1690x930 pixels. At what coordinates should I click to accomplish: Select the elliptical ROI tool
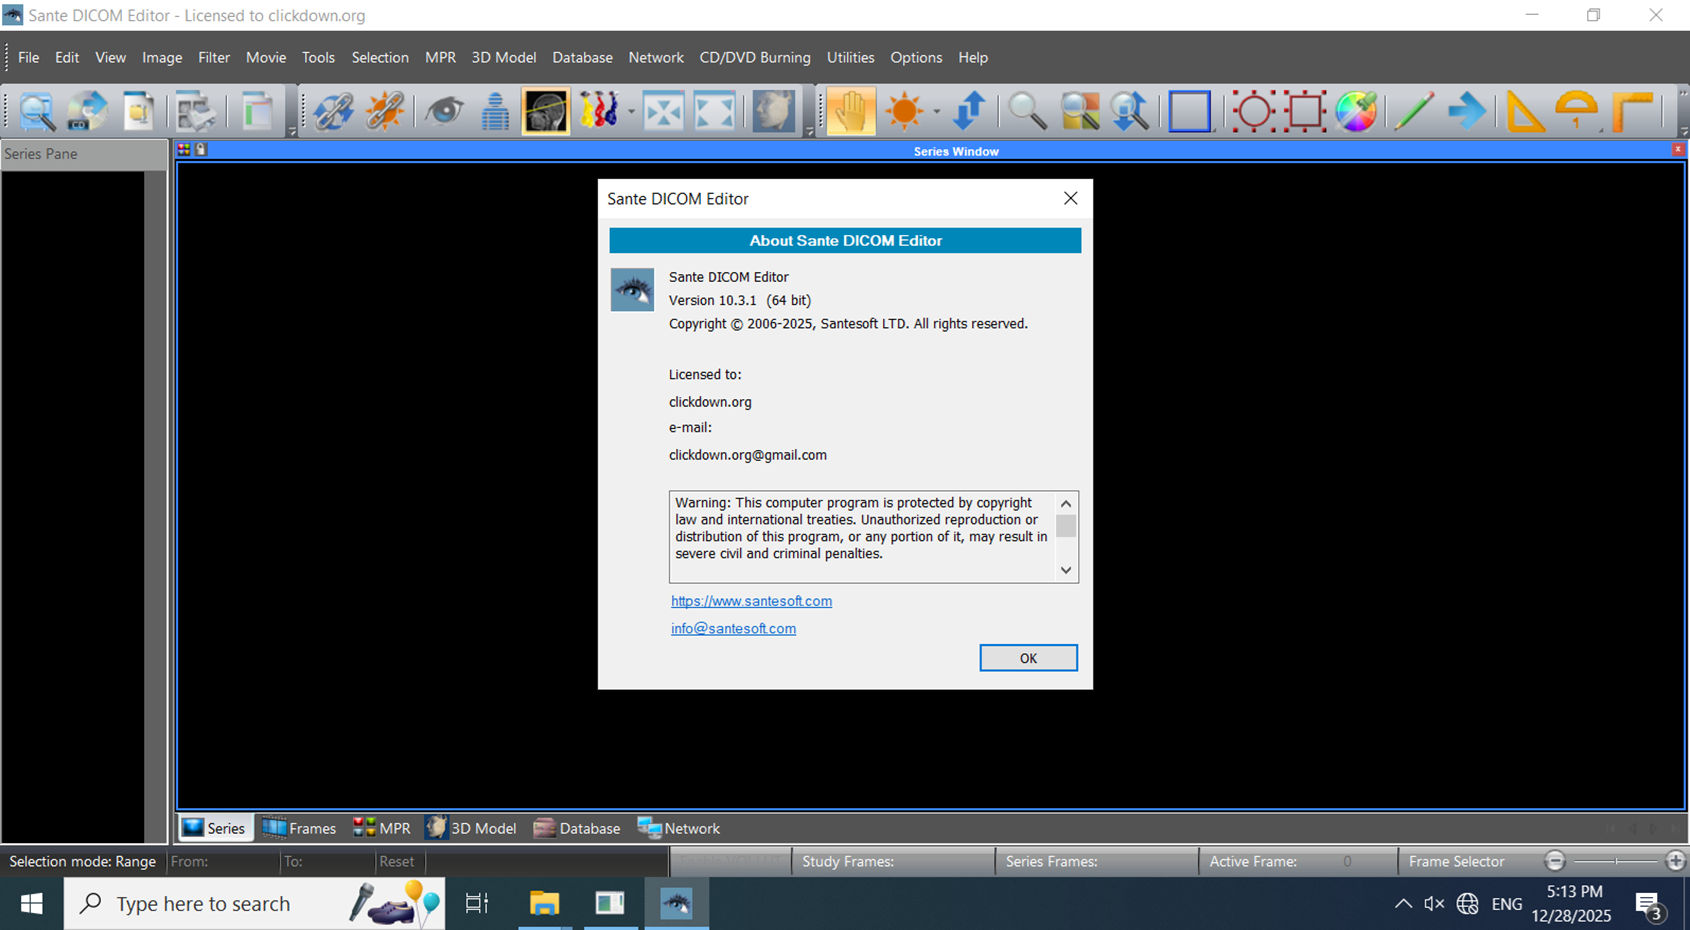click(x=1253, y=111)
